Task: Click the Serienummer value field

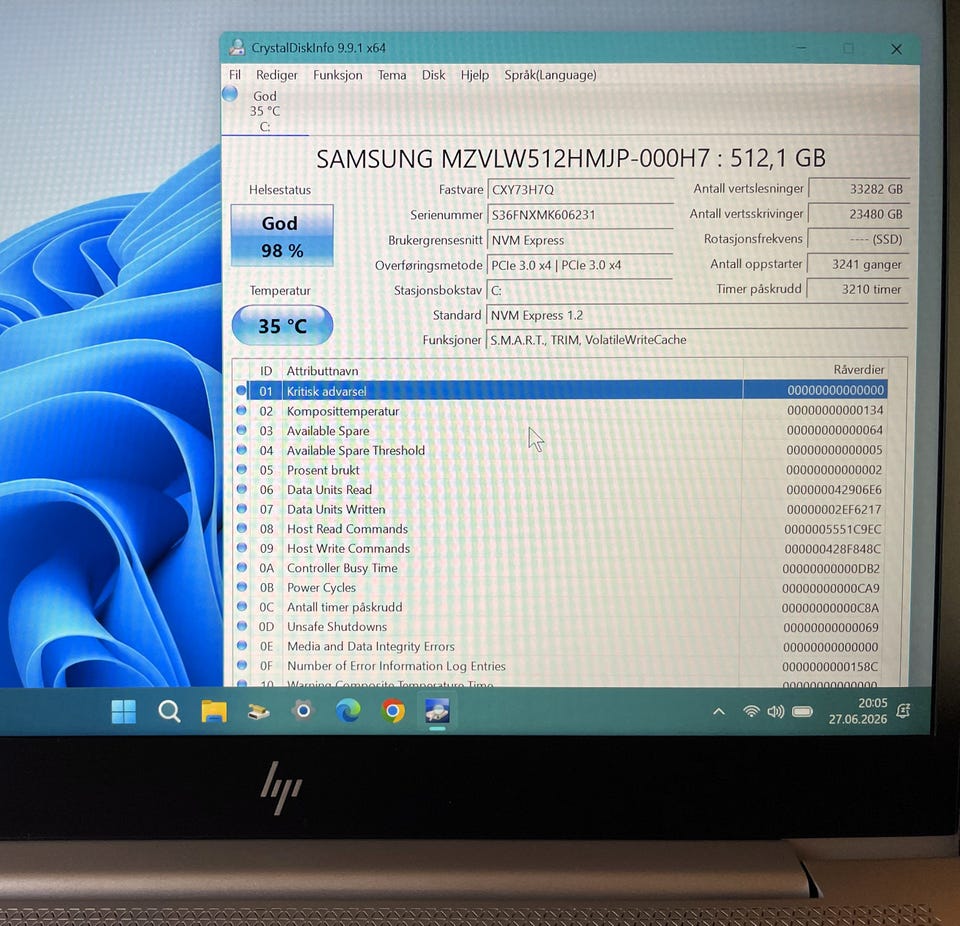Action: 580,215
